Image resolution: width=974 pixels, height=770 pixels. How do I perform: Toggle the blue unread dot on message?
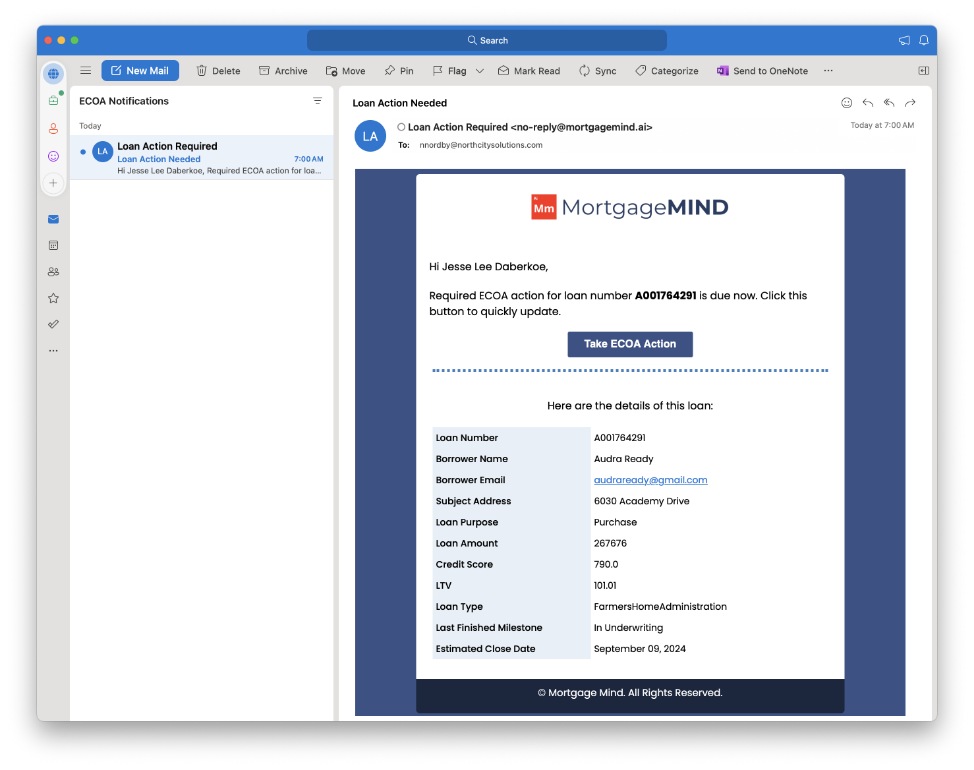coord(82,152)
